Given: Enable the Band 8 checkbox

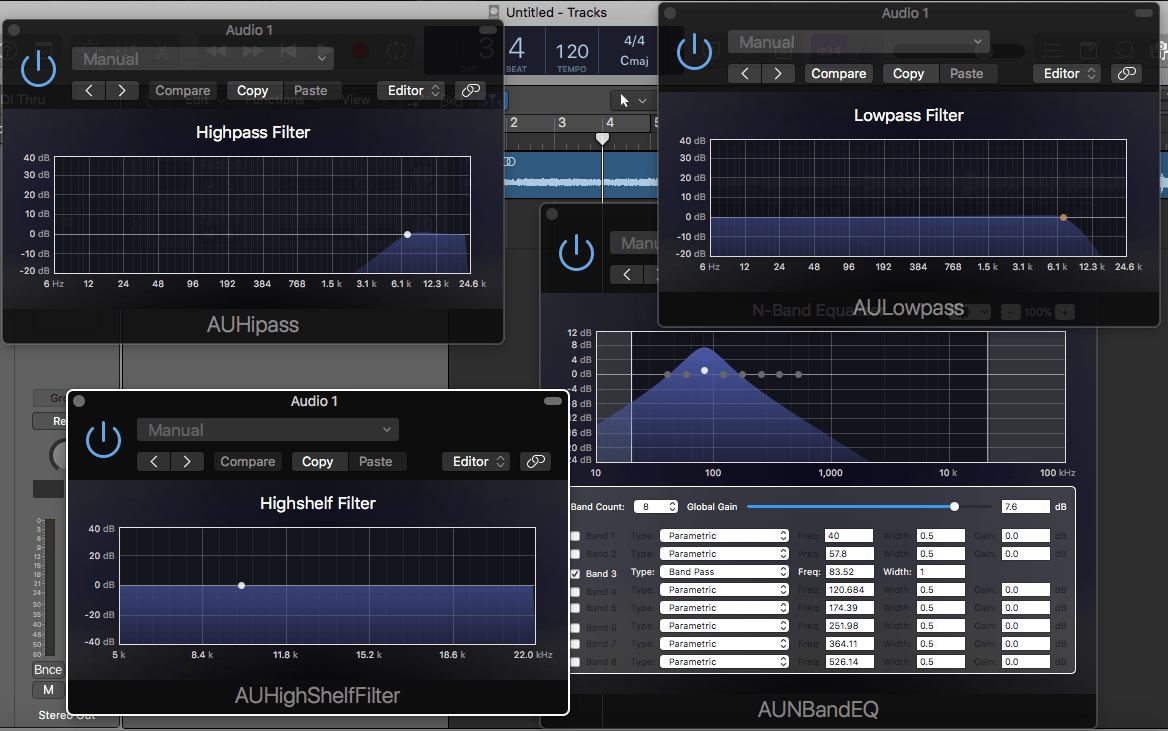Looking at the screenshot, I should click(575, 662).
